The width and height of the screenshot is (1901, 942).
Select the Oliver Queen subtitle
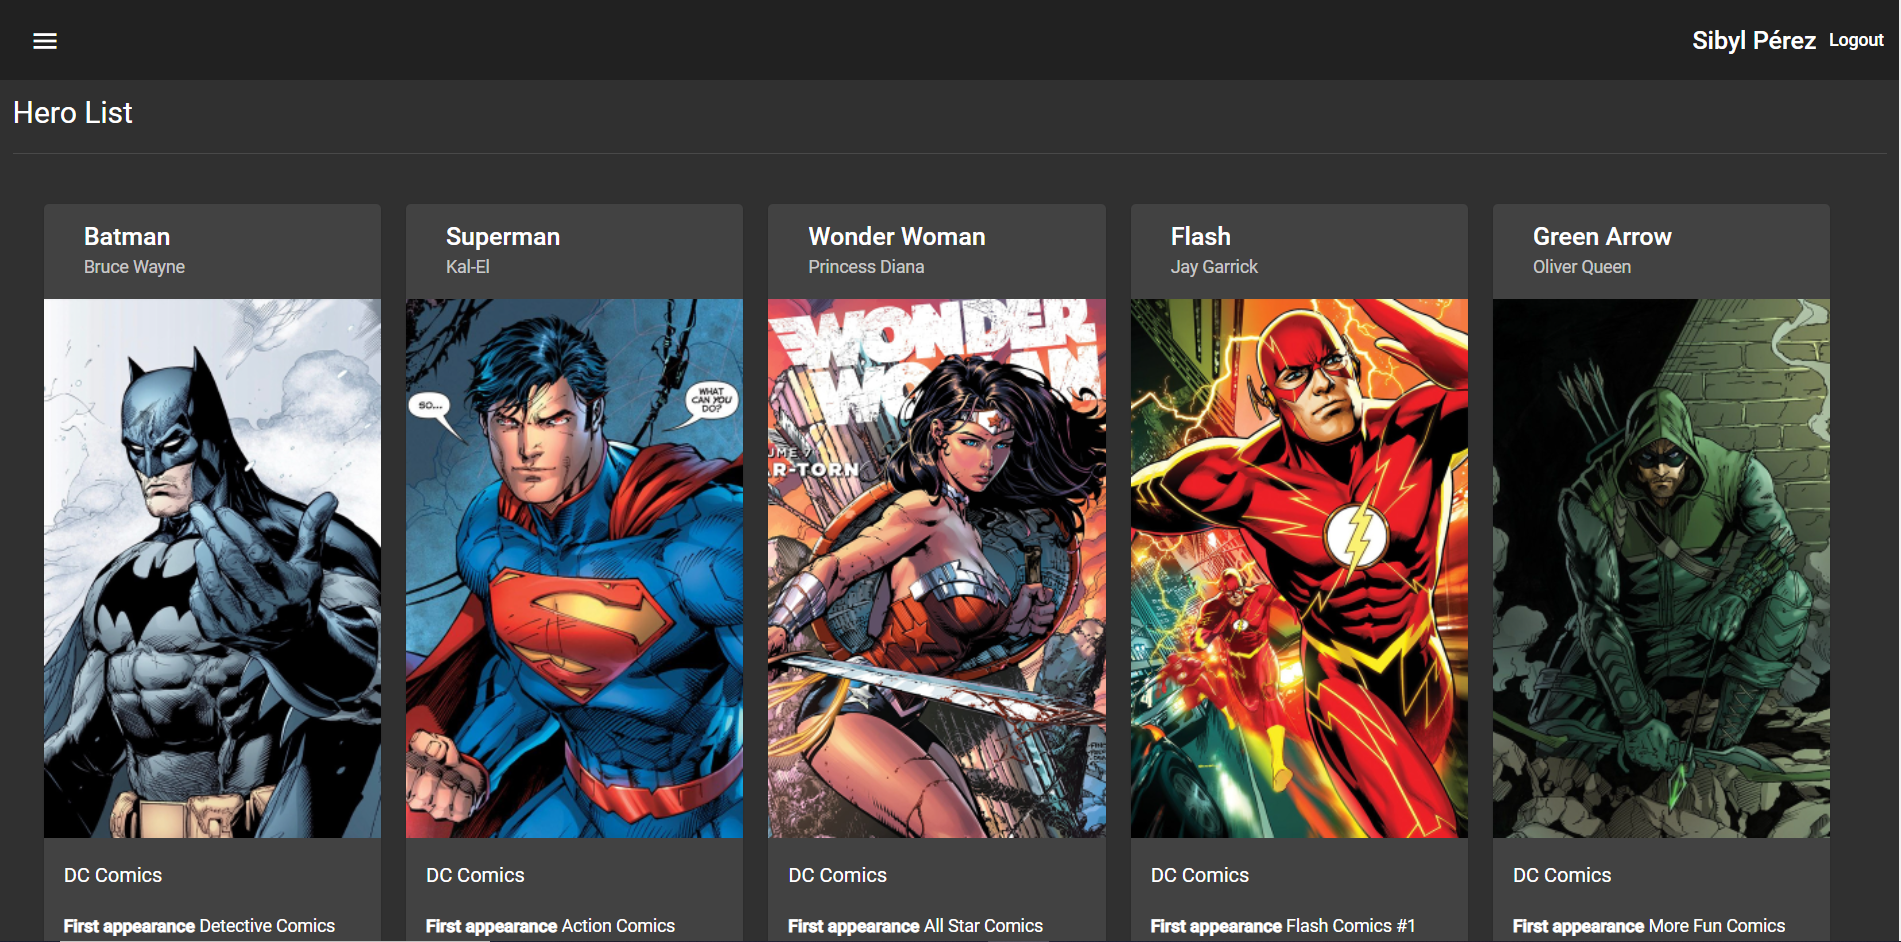point(1582,267)
